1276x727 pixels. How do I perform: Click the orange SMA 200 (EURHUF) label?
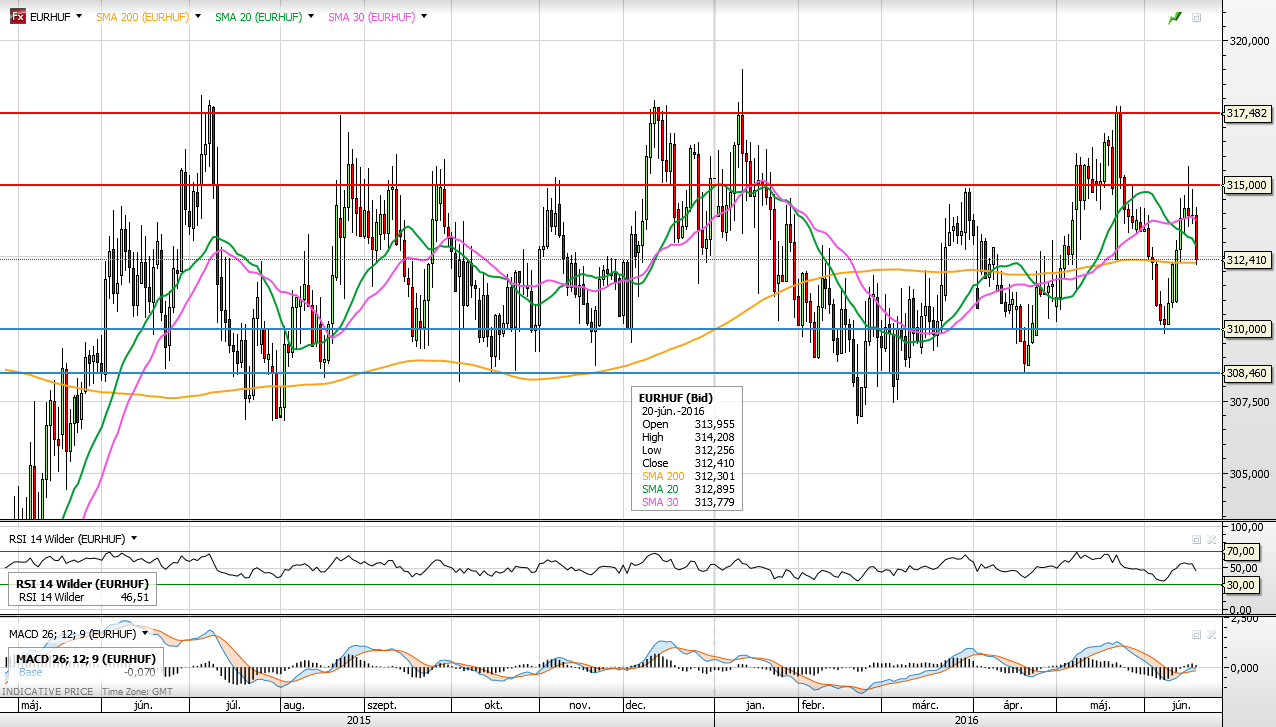143,17
